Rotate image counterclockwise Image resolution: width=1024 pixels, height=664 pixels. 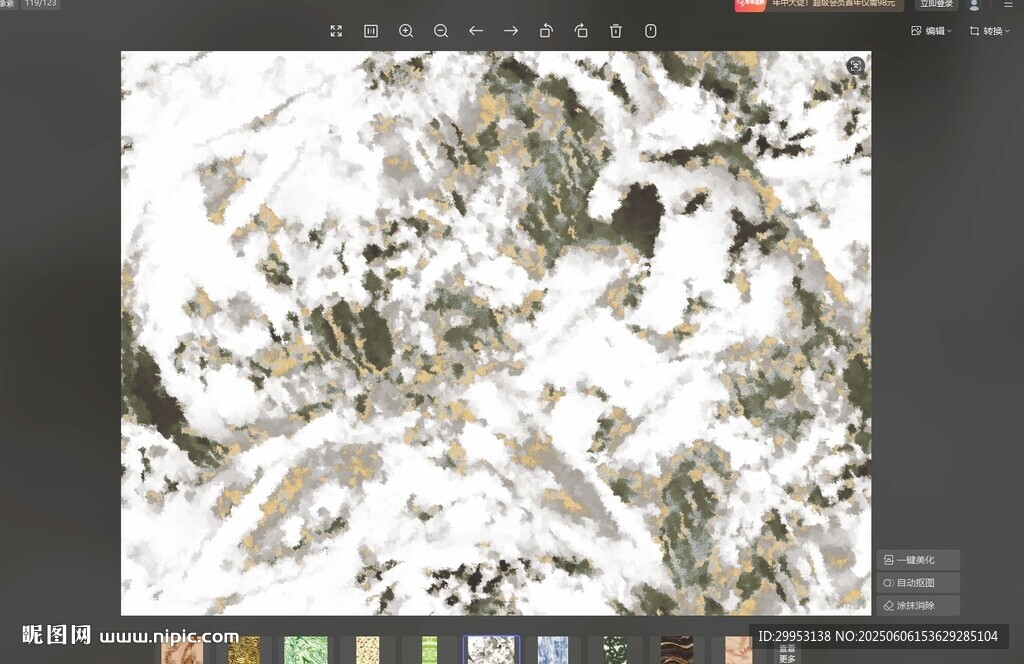(546, 31)
